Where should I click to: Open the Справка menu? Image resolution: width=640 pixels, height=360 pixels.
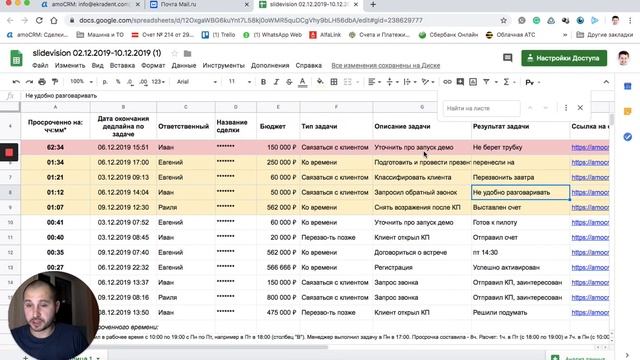click(x=309, y=65)
